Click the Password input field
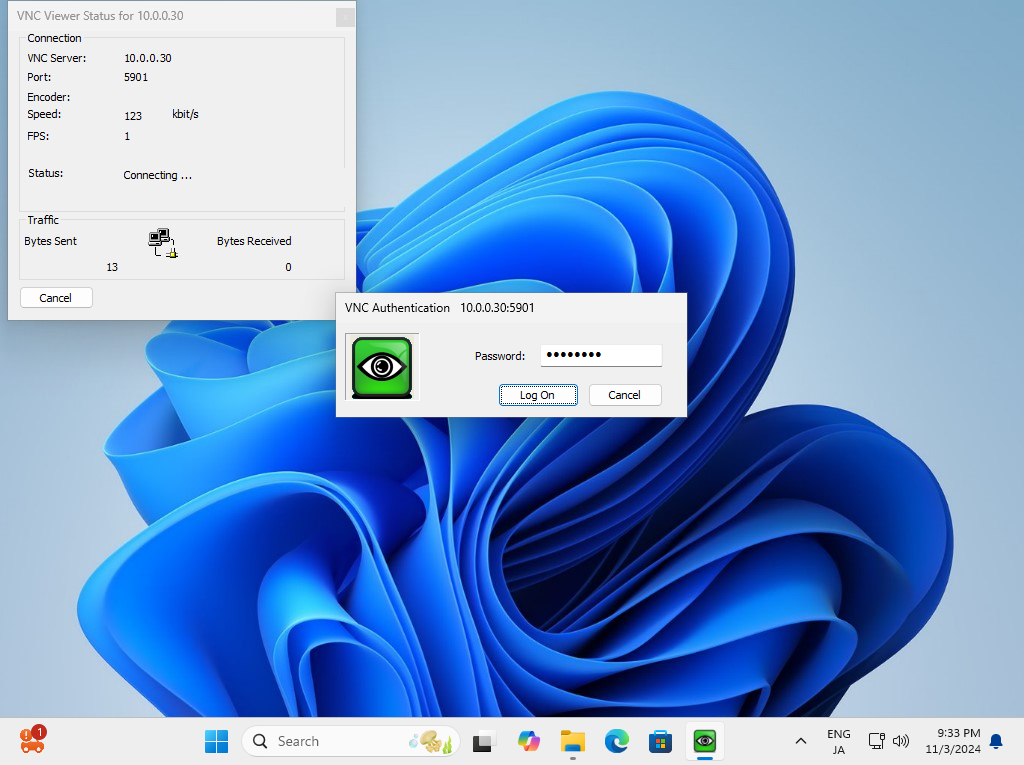Viewport: 1024px width, 765px height. (x=601, y=356)
